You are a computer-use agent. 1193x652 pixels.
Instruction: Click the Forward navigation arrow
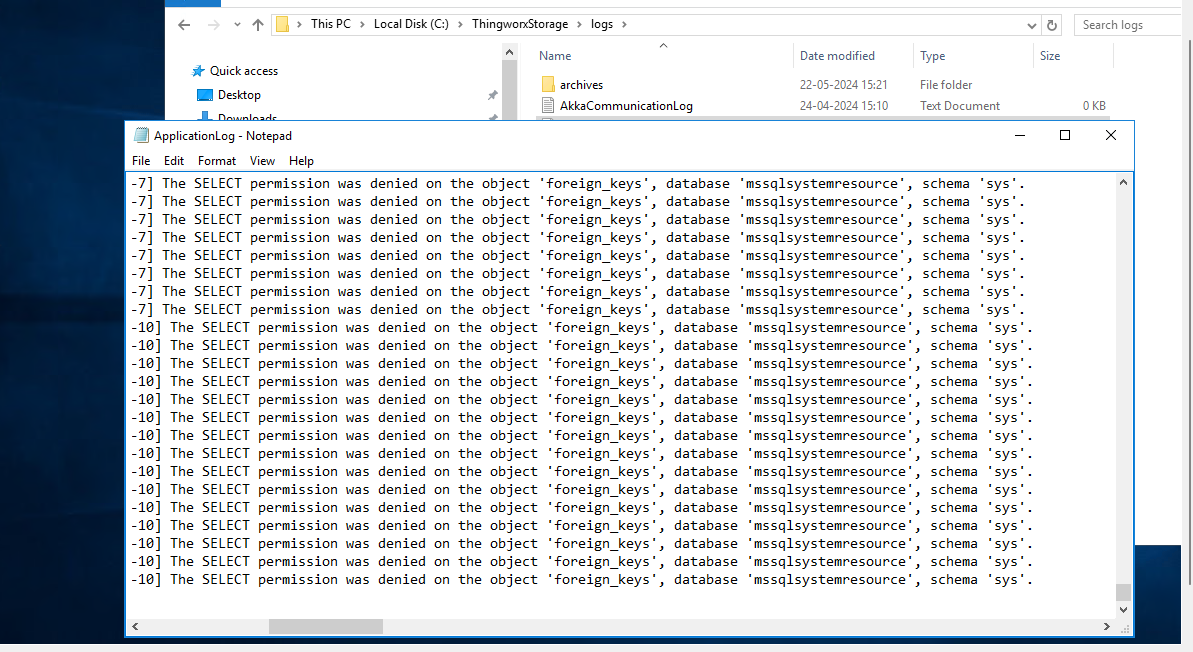pyautogui.click(x=213, y=24)
